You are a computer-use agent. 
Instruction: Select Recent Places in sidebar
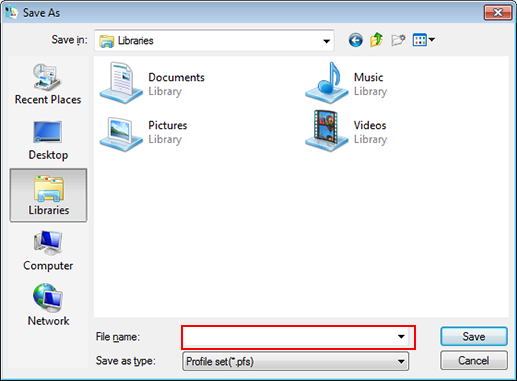[x=48, y=84]
